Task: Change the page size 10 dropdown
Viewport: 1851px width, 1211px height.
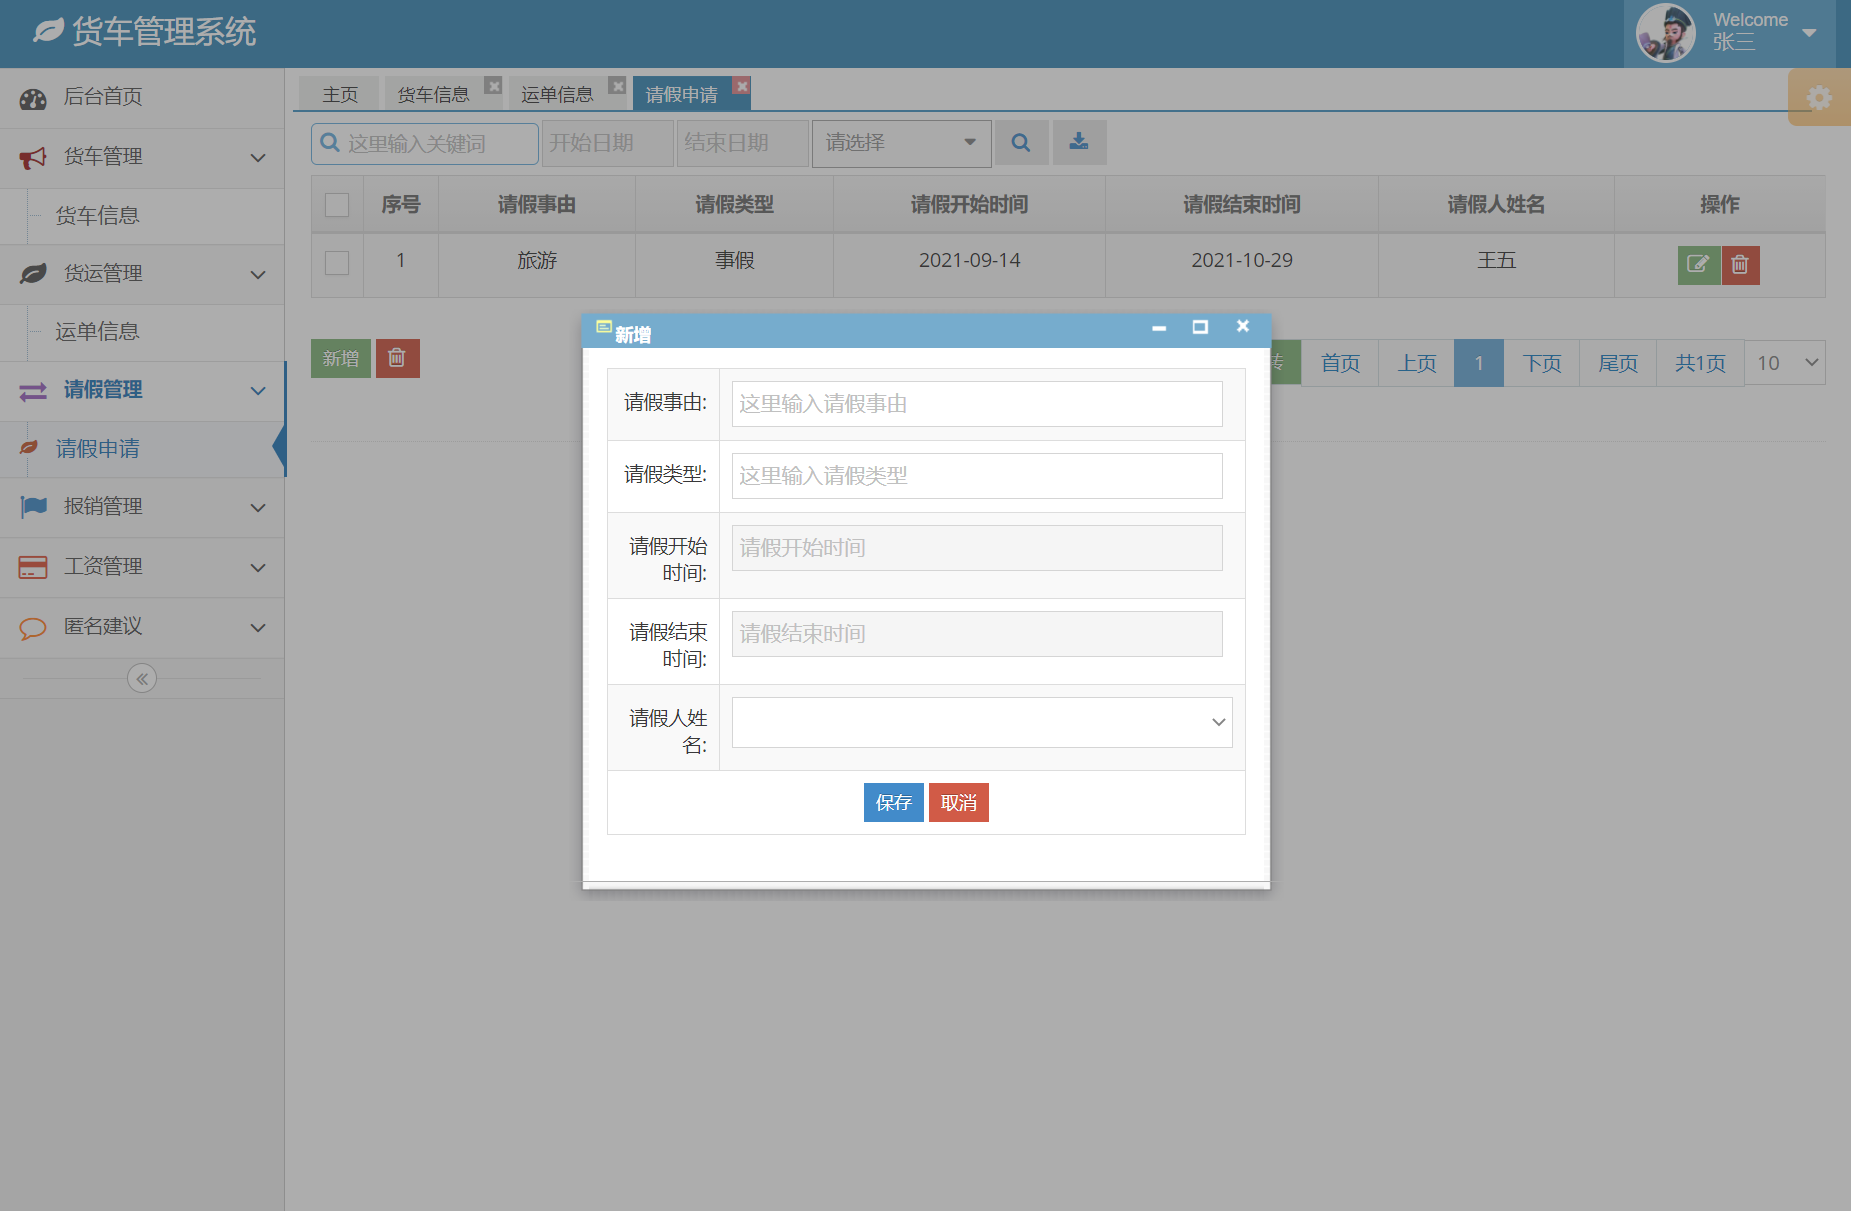Action: tap(1784, 362)
